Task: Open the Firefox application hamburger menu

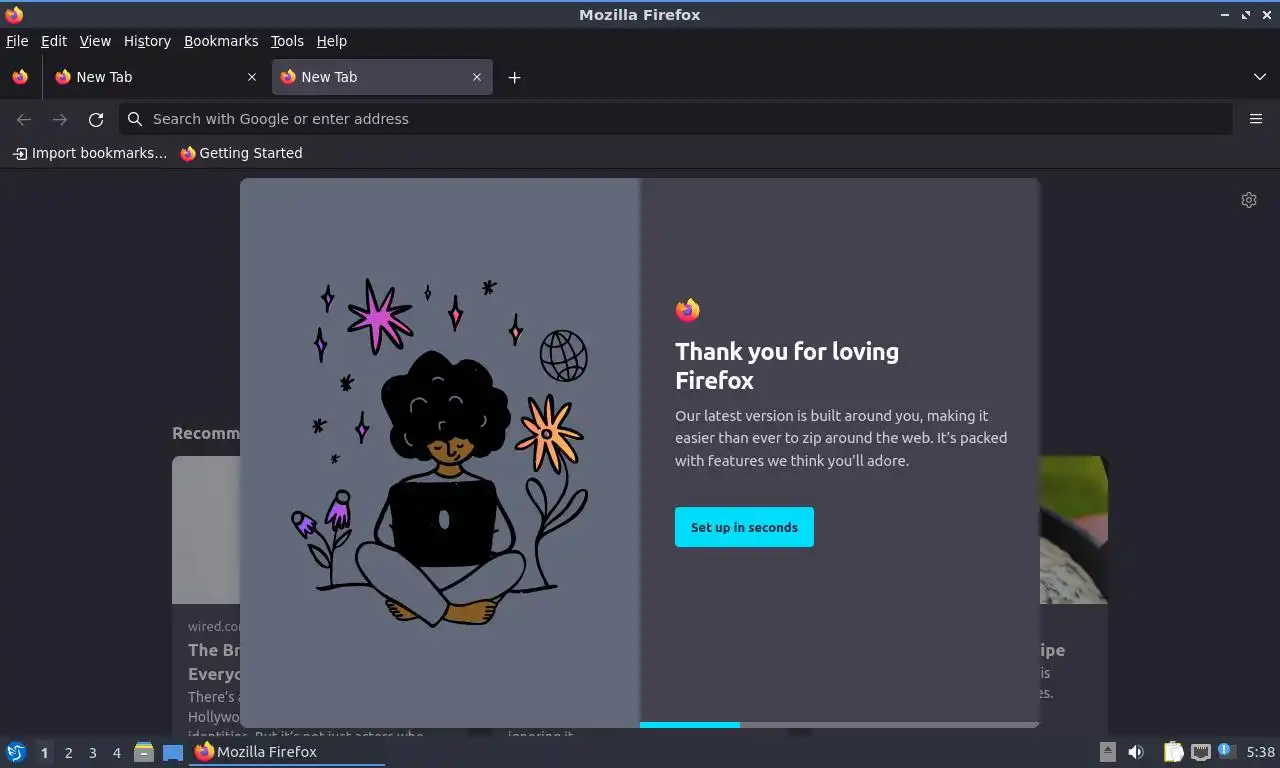Action: (x=1256, y=119)
